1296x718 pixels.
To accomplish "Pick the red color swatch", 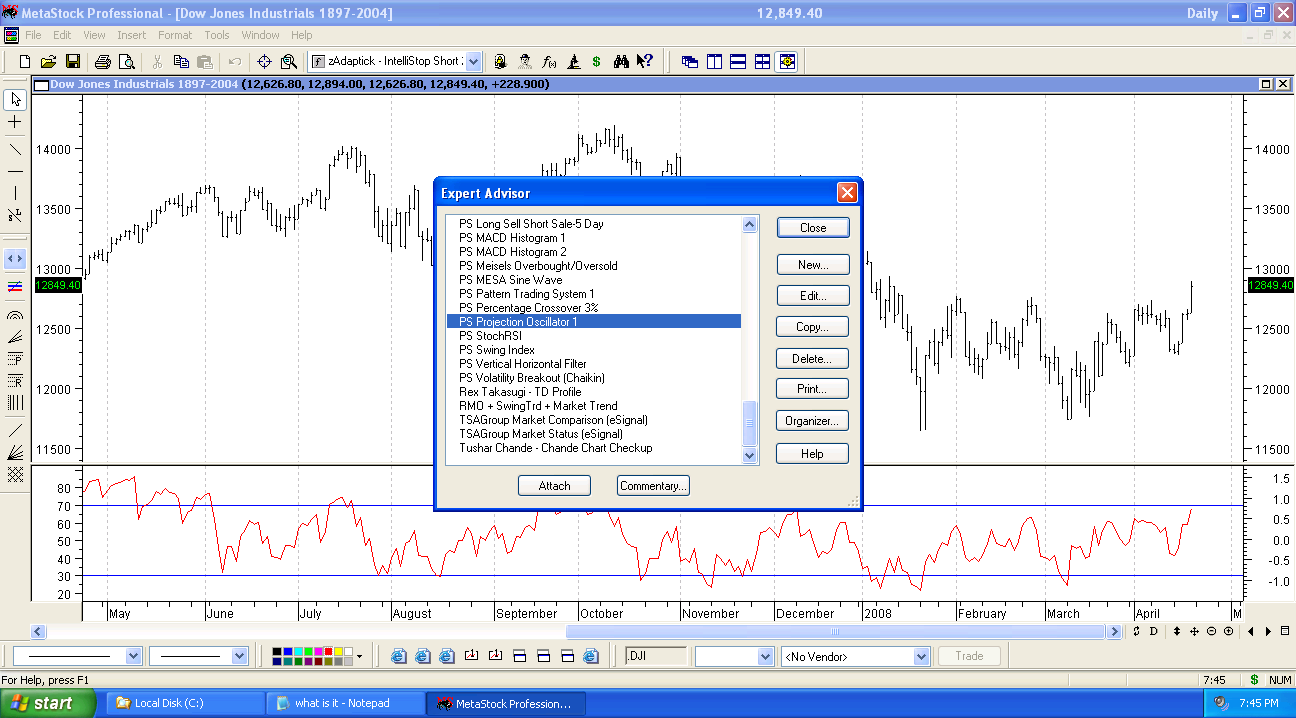I will point(327,652).
